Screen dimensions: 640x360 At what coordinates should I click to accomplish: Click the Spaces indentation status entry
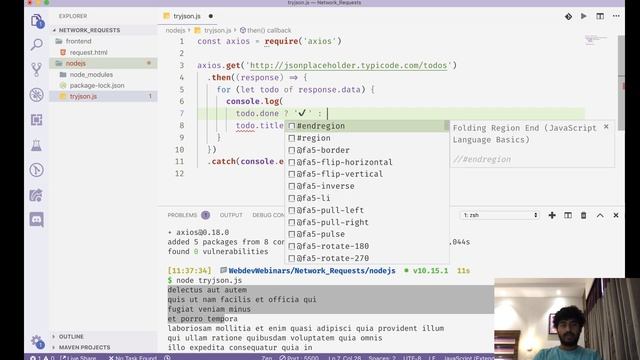click(x=382, y=358)
